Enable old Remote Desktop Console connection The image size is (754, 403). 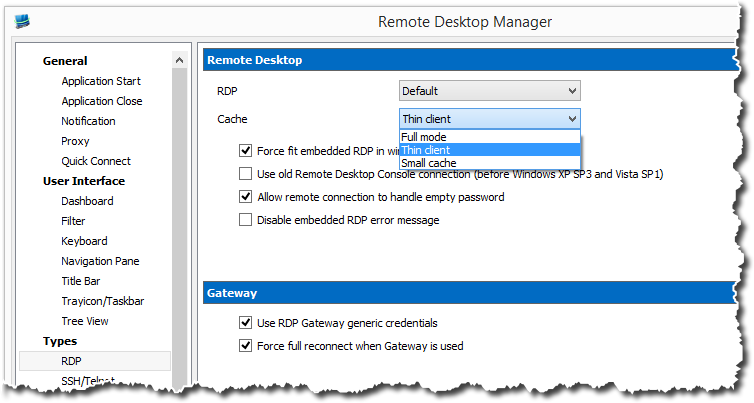click(246, 174)
